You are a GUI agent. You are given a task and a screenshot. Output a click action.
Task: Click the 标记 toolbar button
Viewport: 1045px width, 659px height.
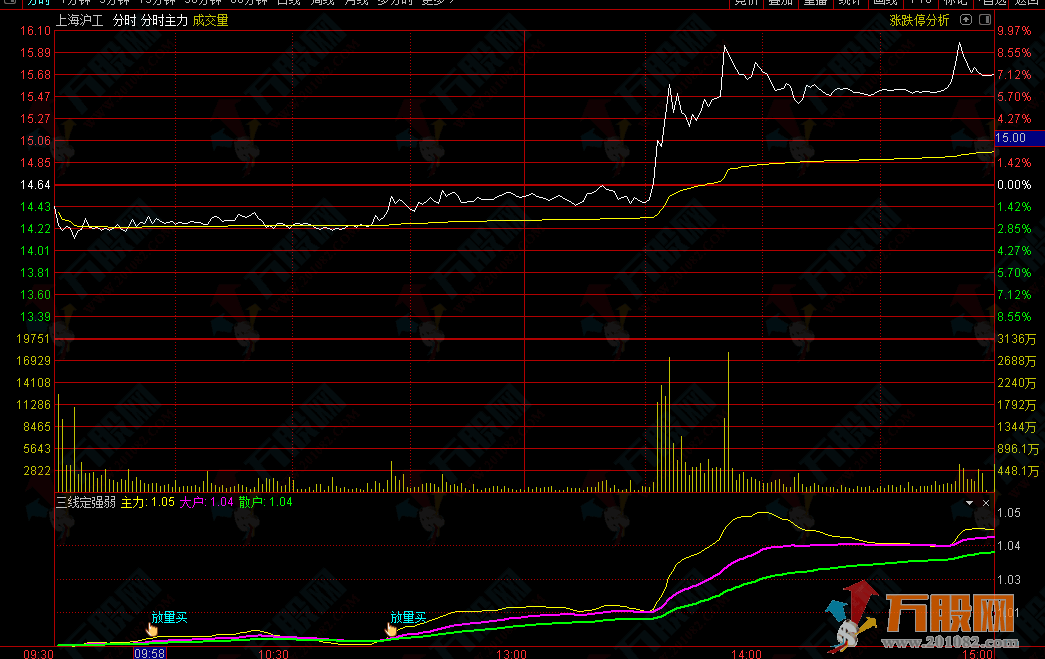(955, 3)
